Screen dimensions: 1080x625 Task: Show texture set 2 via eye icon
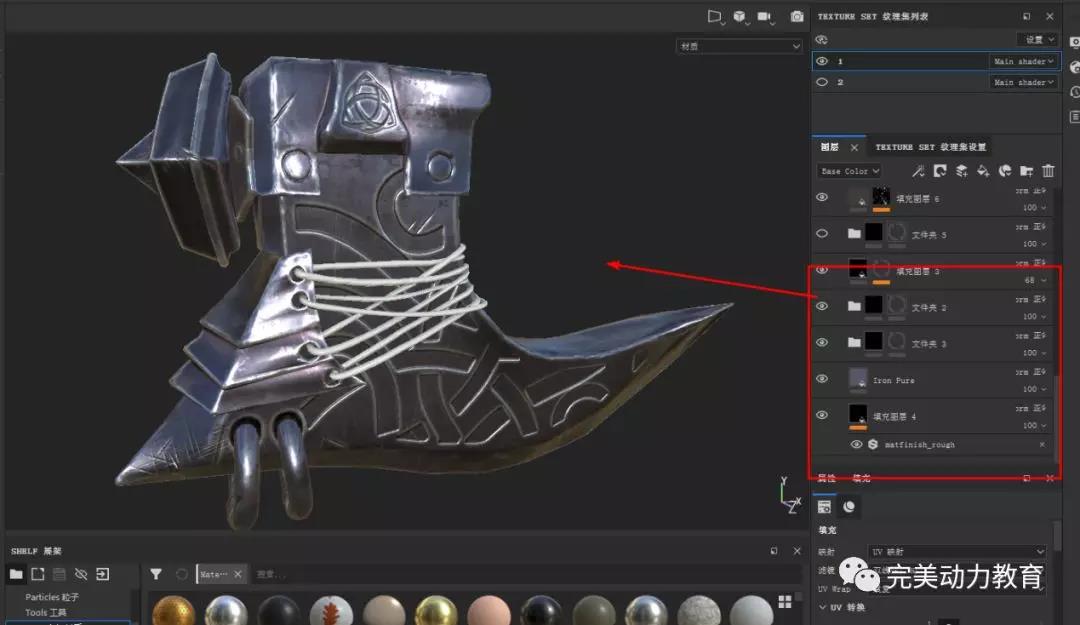pyautogui.click(x=822, y=82)
